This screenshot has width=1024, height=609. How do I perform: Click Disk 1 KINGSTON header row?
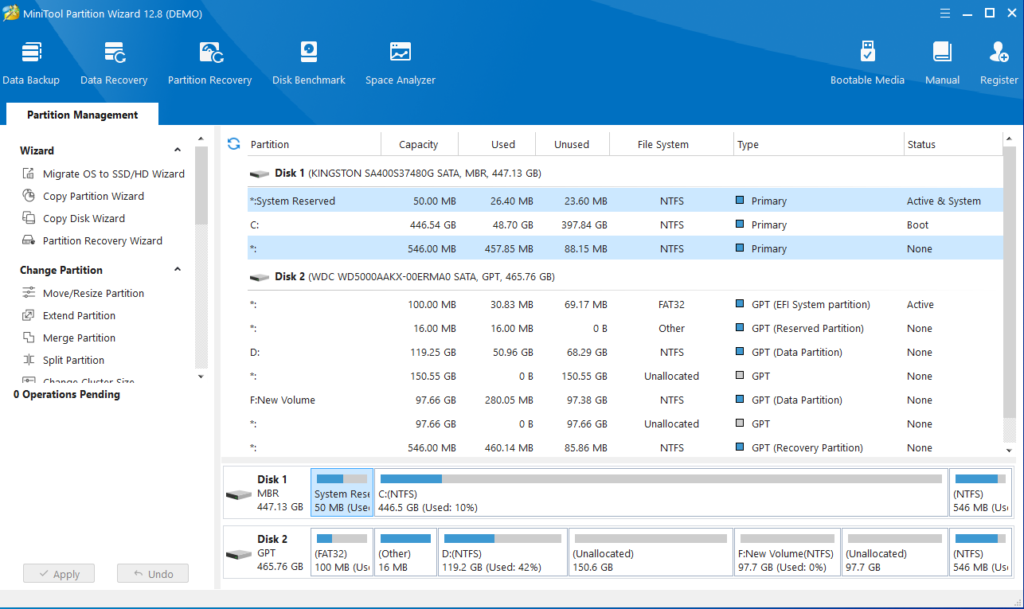pos(625,173)
